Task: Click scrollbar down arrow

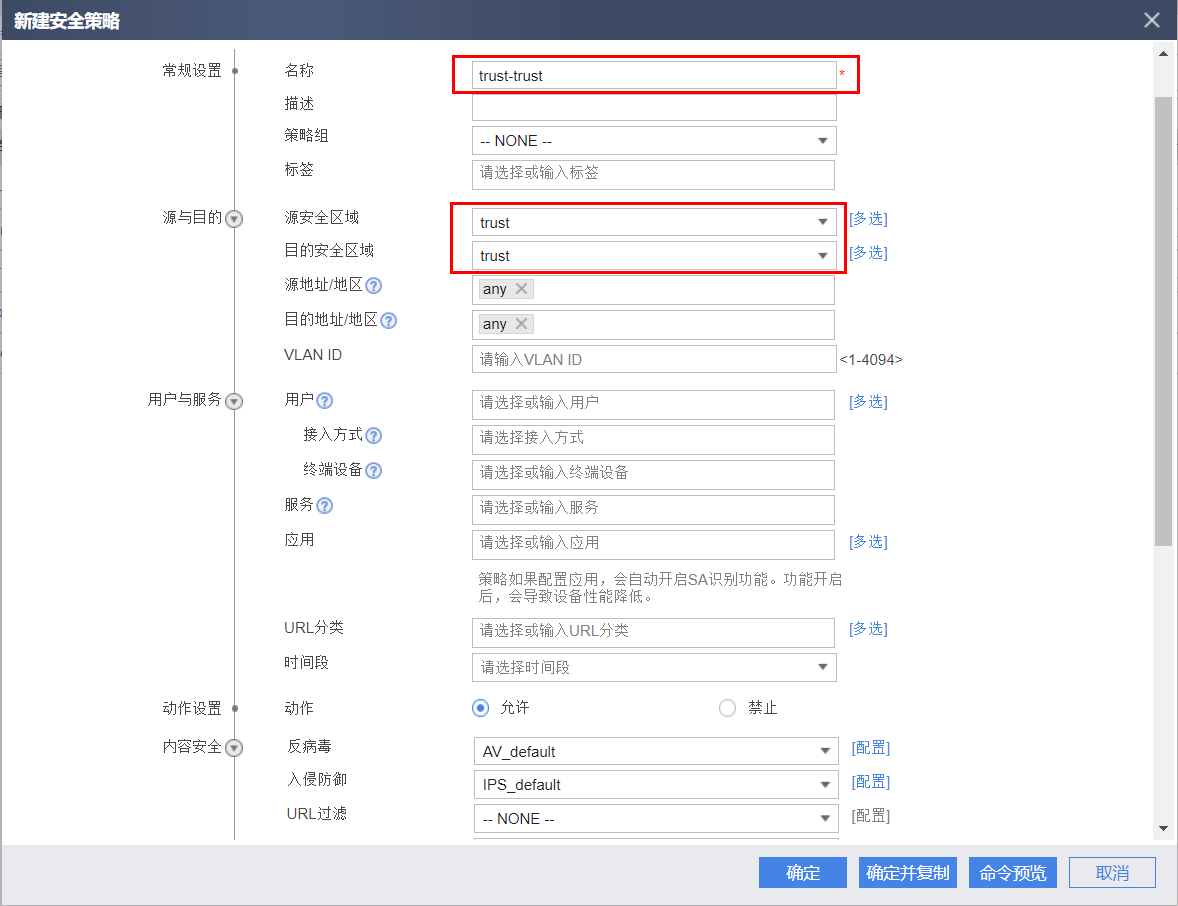Action: pyautogui.click(x=1163, y=829)
